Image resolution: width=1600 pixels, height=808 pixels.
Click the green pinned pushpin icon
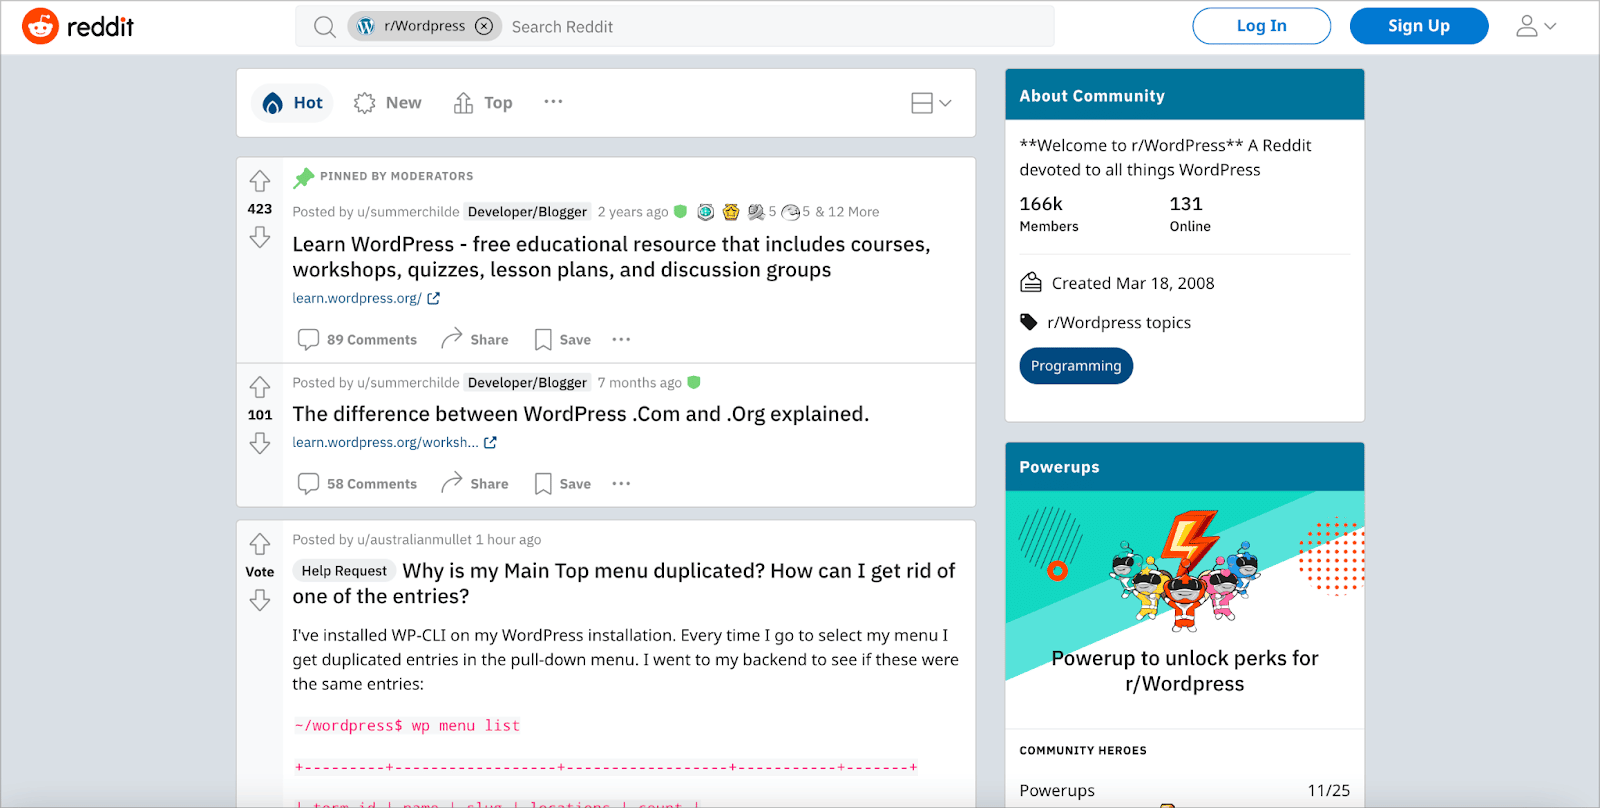point(304,178)
